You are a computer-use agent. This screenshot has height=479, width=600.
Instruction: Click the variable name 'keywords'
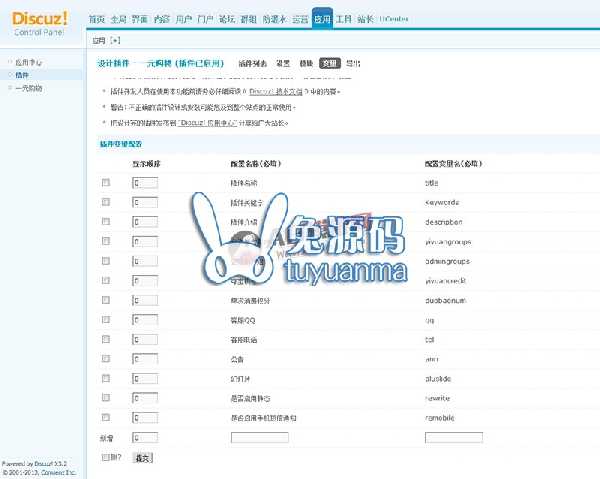click(442, 203)
